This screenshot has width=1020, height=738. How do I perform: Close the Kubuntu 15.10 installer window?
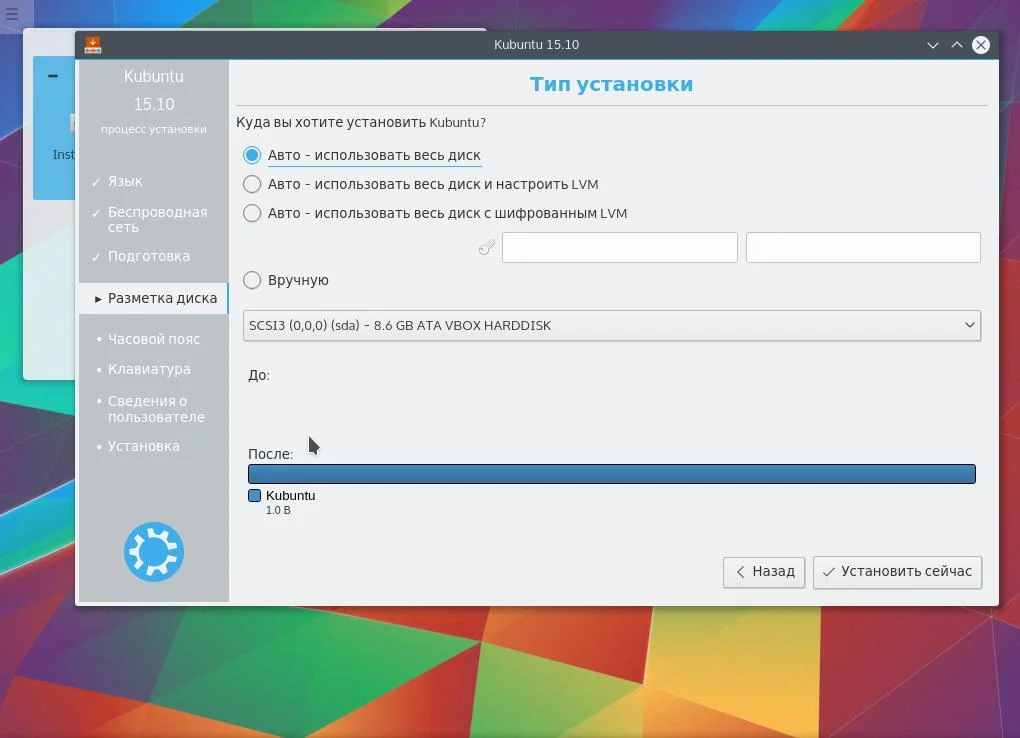[981, 45]
